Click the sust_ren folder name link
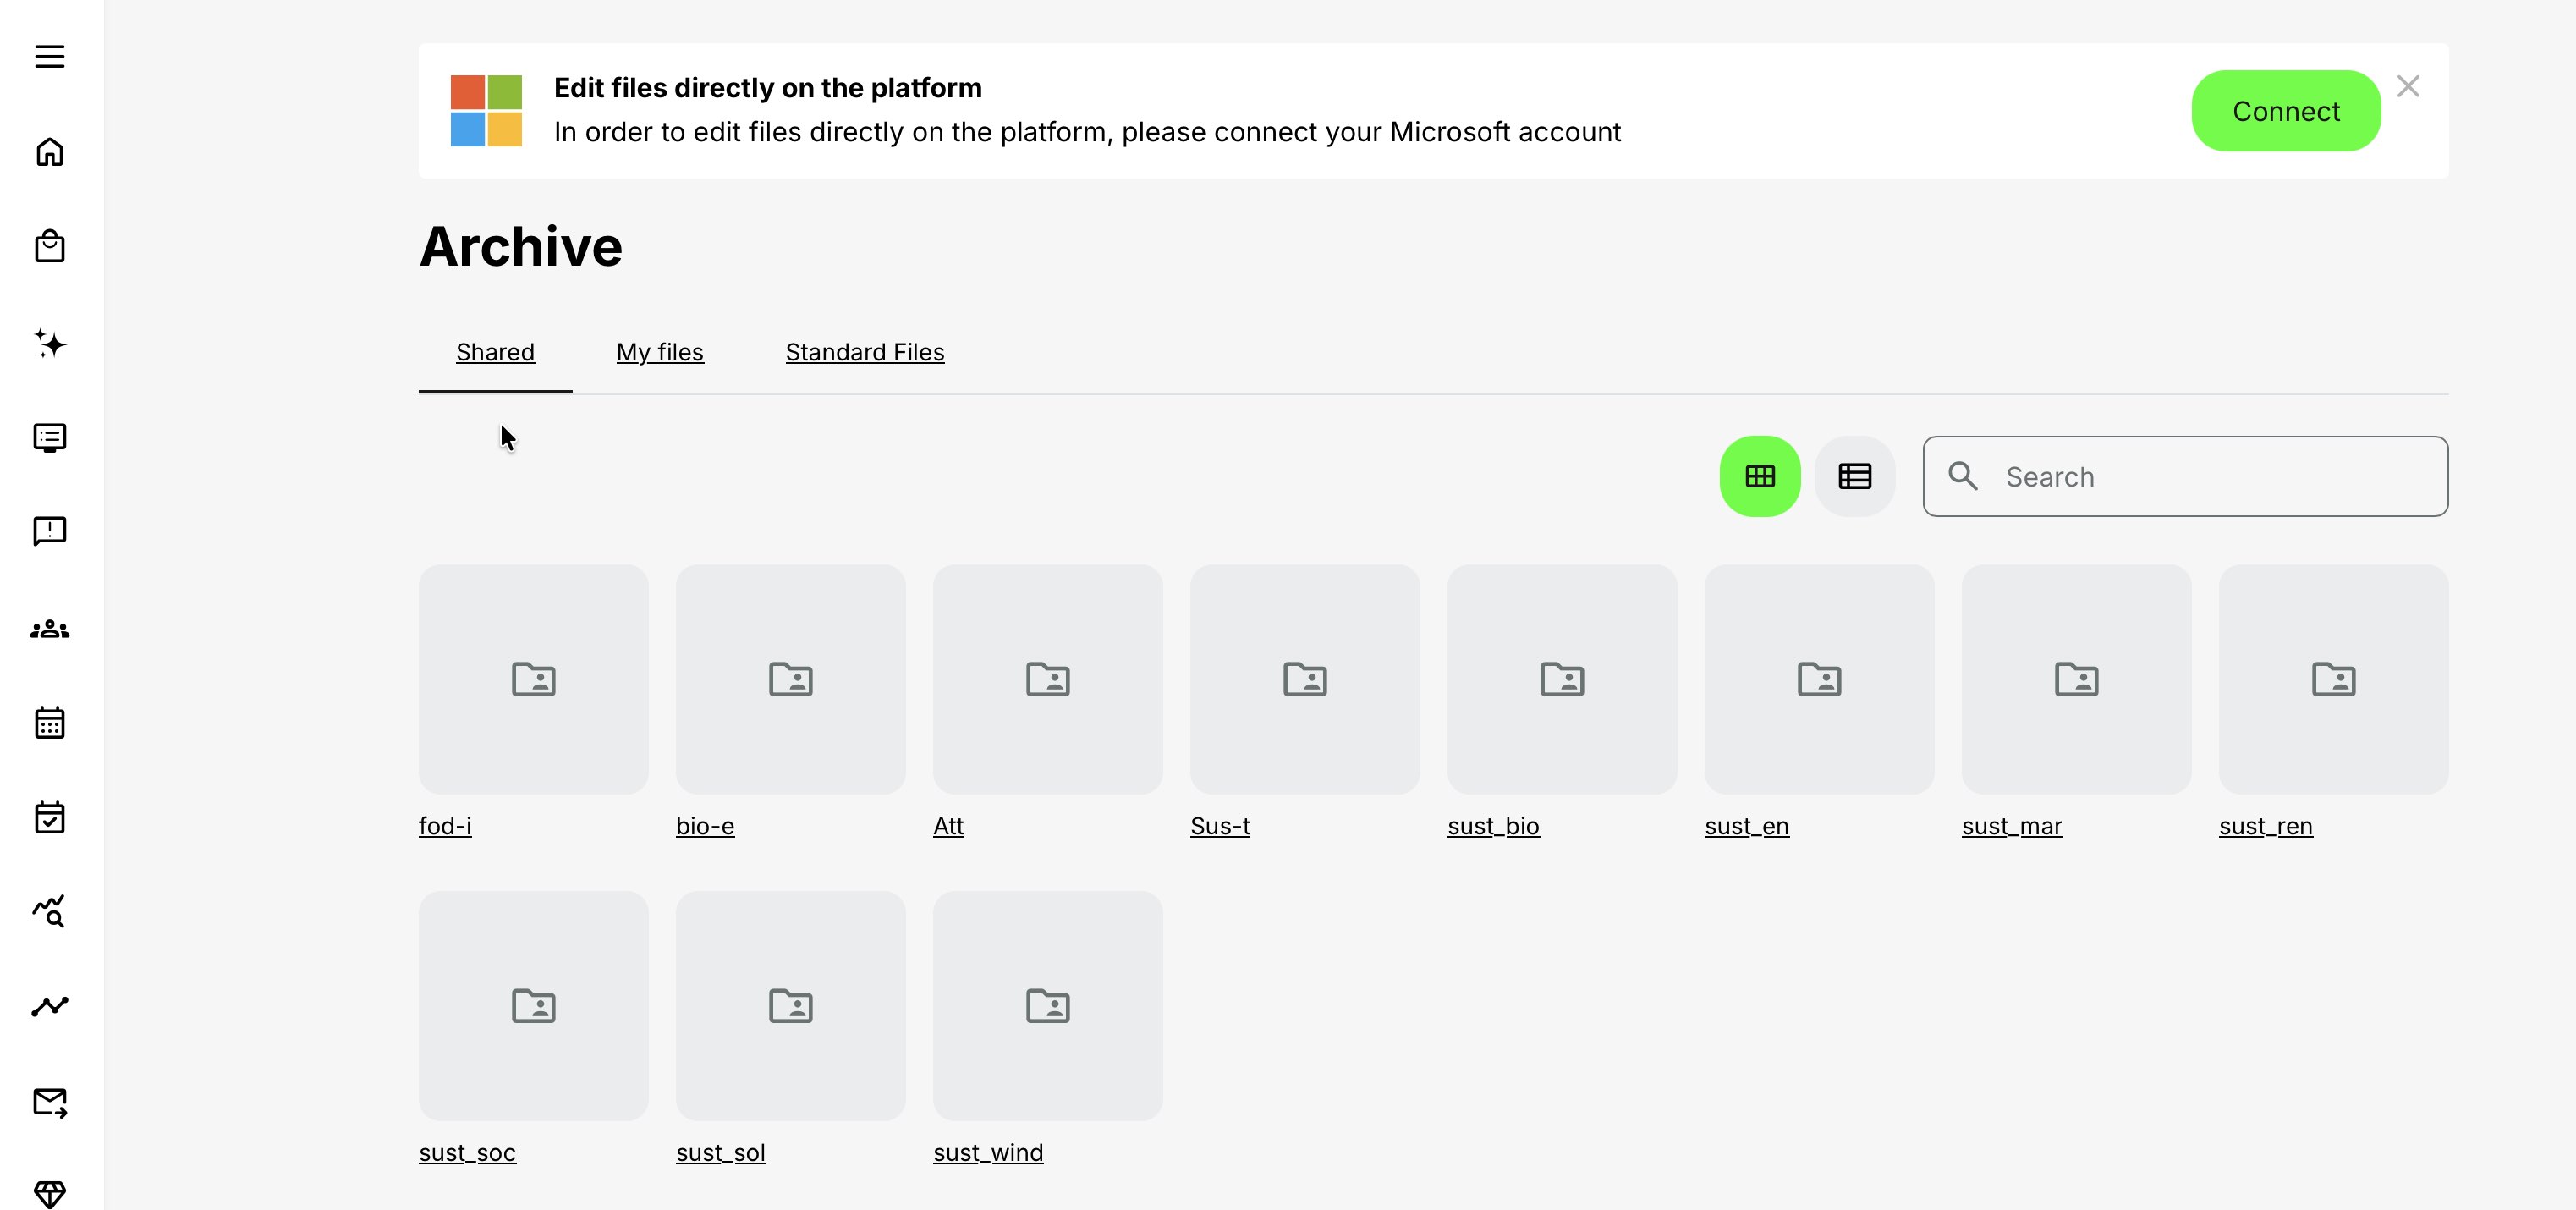 2266,826
